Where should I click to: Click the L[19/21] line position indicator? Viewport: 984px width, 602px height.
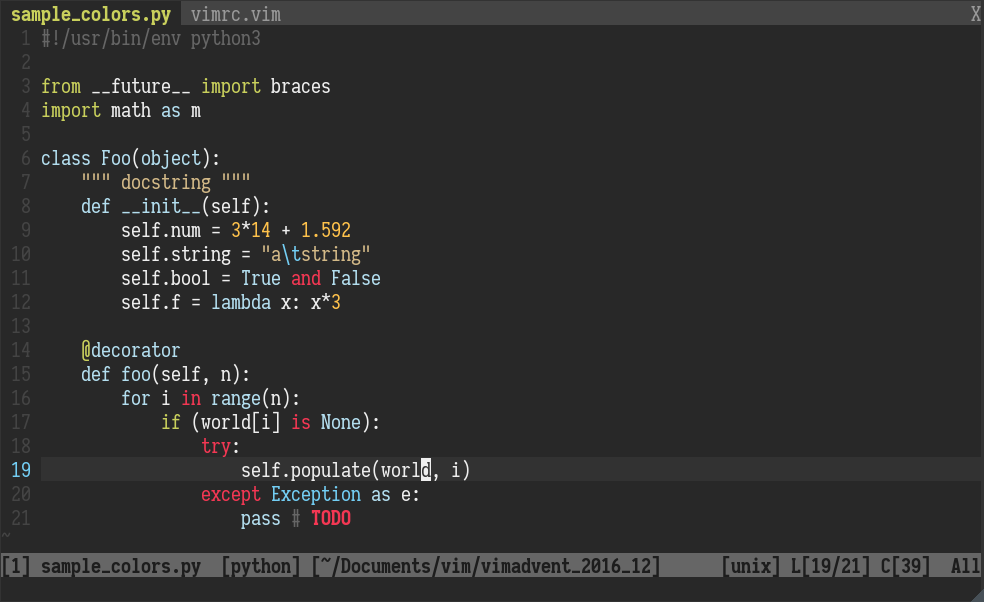click(830, 566)
